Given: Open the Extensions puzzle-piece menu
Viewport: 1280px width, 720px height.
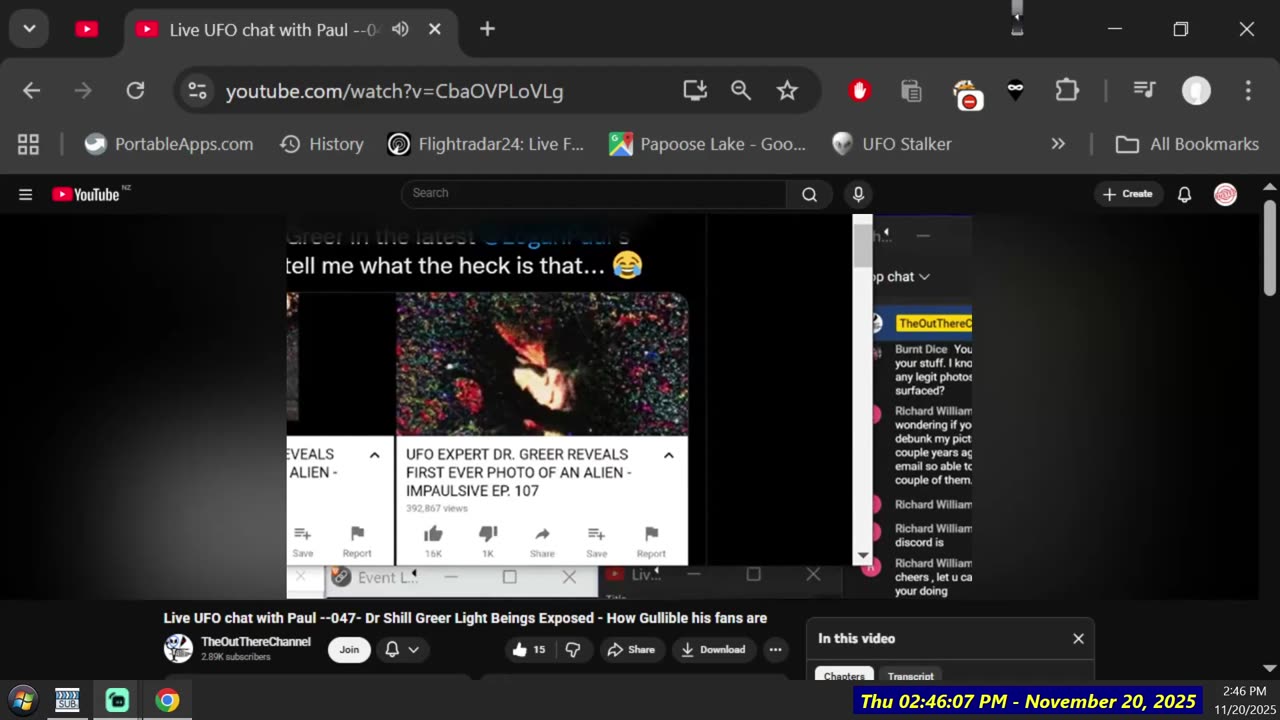Looking at the screenshot, I should [x=1067, y=91].
